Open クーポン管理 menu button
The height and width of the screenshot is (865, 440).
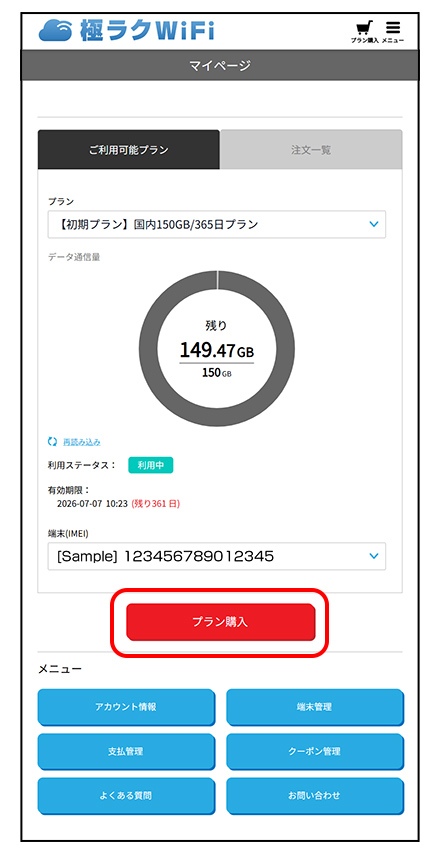point(315,751)
